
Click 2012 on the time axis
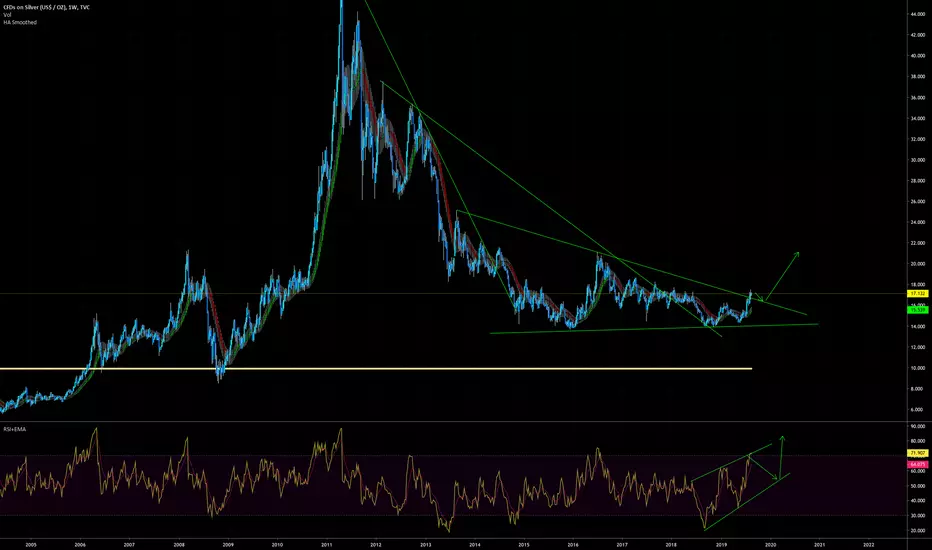point(376,544)
